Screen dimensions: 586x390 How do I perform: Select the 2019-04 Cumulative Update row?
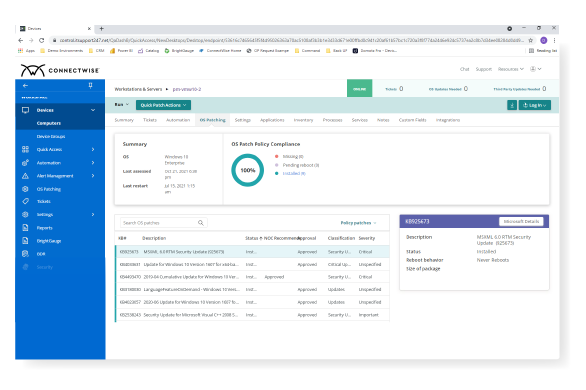click(252, 277)
